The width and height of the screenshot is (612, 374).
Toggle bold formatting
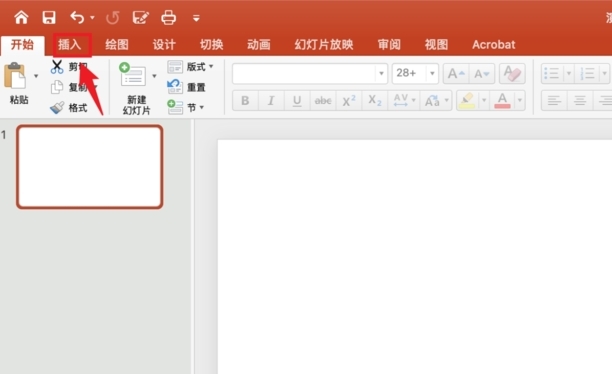245,101
